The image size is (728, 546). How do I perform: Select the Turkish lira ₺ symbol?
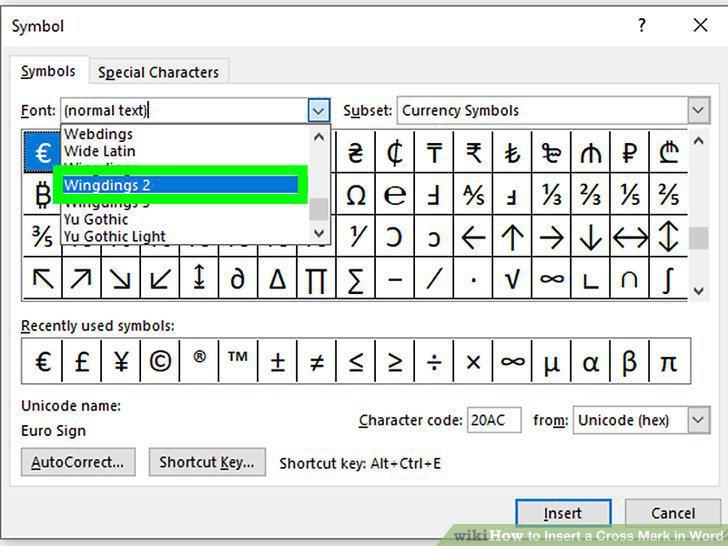512,152
